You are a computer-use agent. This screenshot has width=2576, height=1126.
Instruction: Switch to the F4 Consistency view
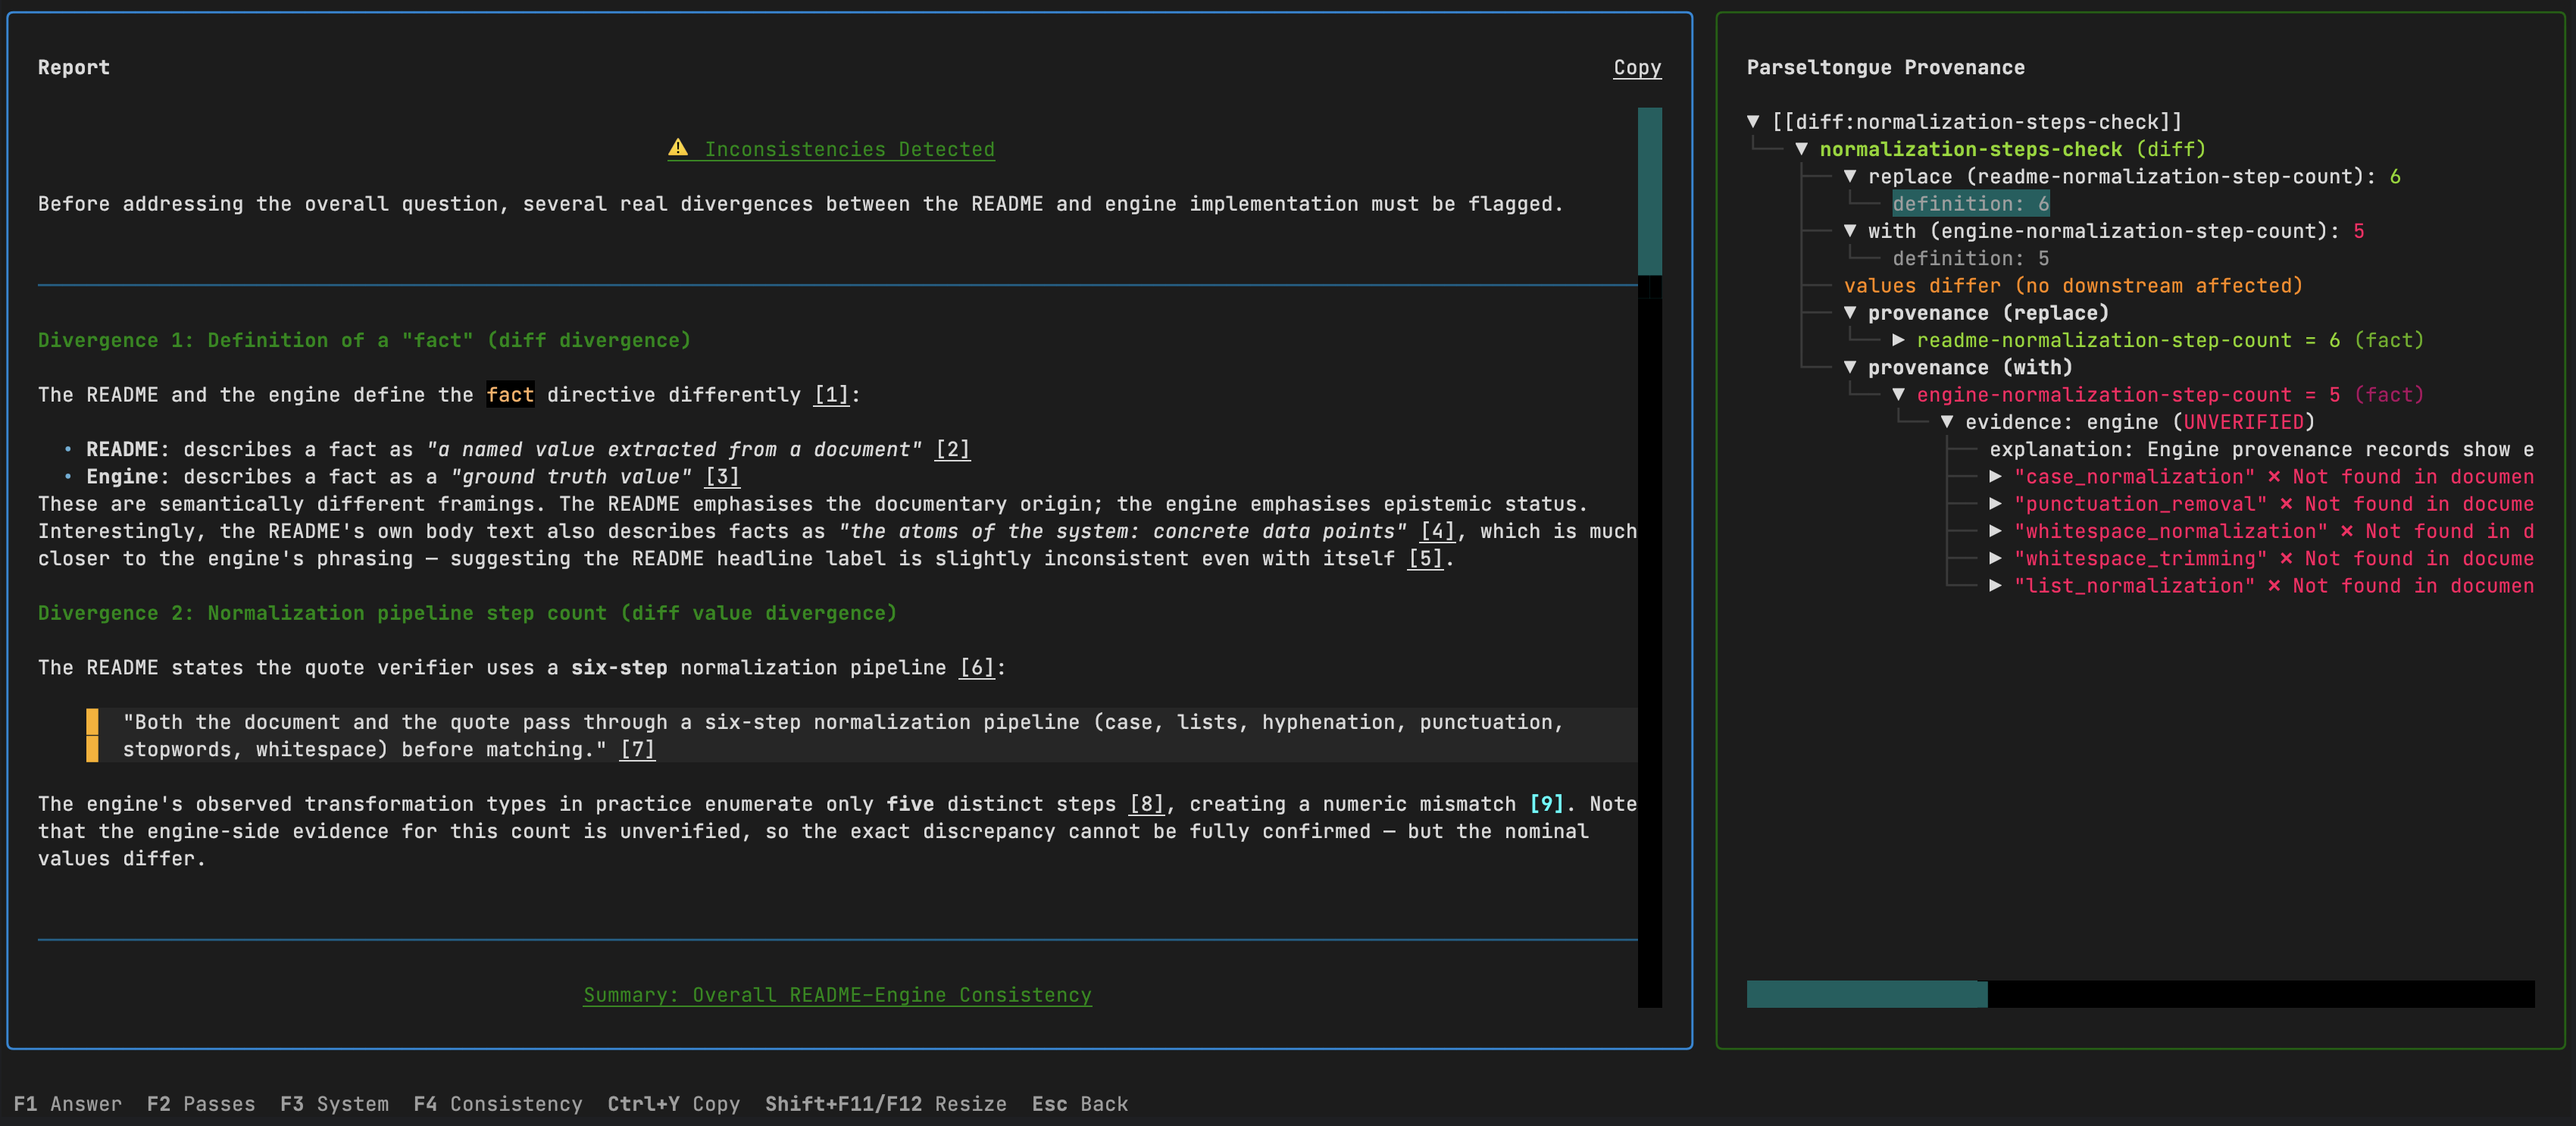tap(497, 1104)
